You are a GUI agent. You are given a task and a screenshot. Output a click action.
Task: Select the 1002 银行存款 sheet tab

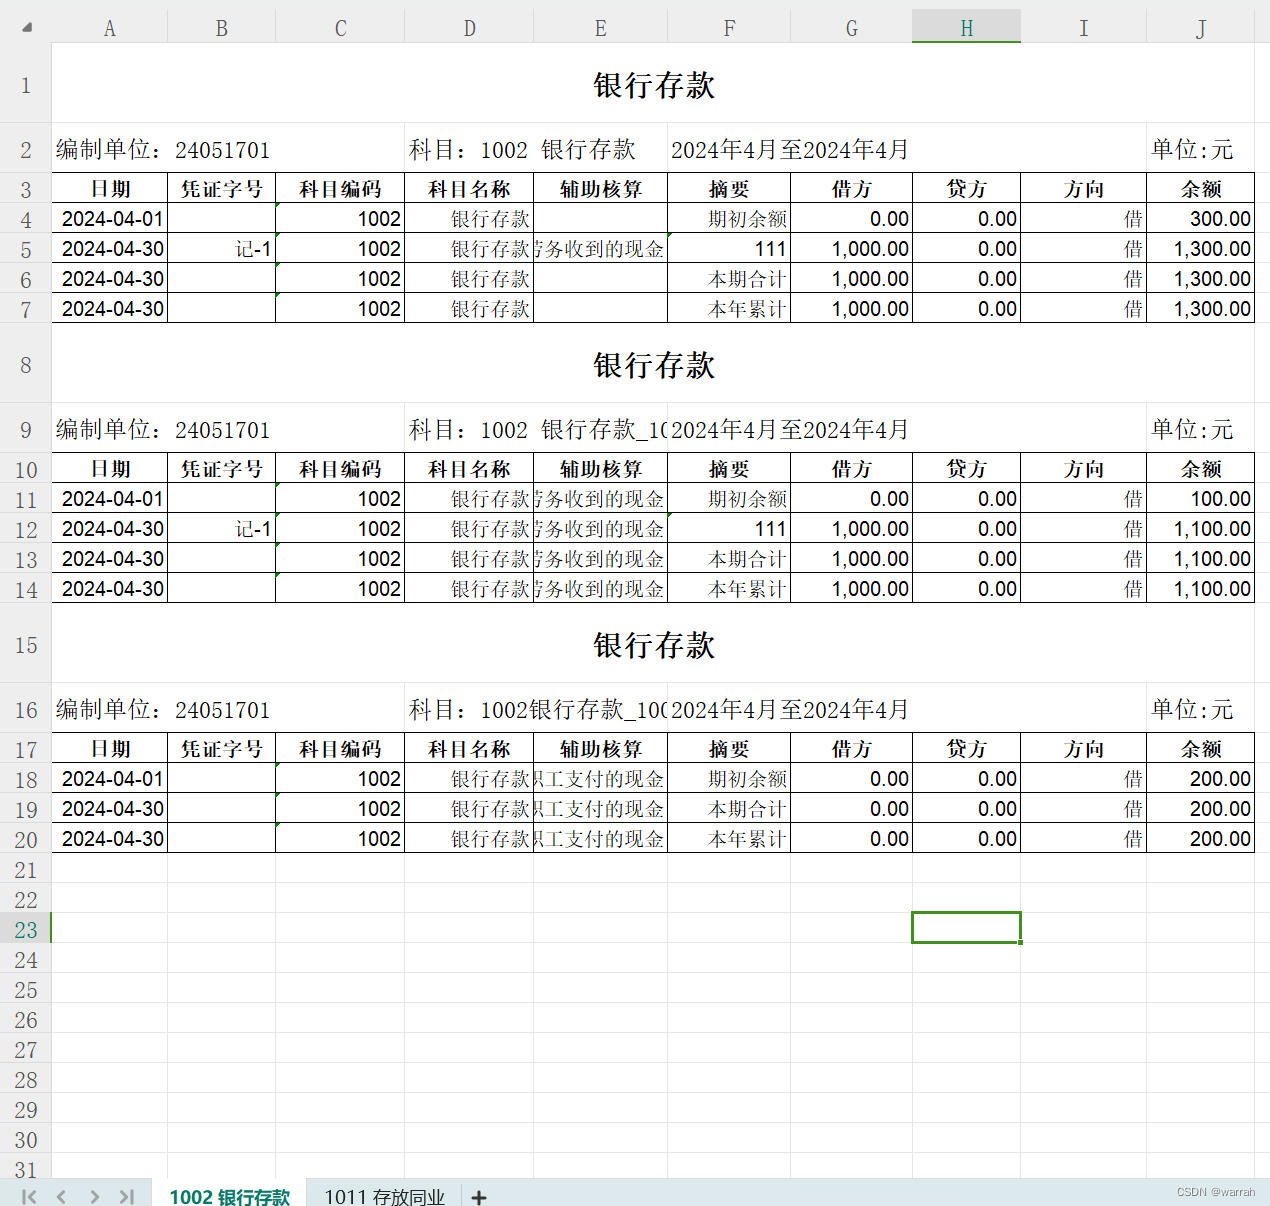coord(230,1197)
